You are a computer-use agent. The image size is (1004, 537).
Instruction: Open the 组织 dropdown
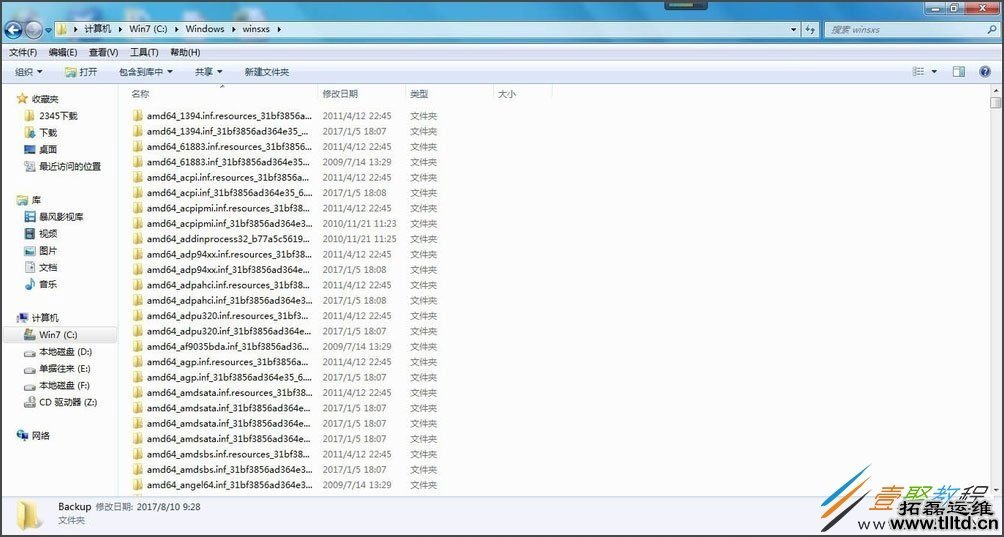click(29, 72)
